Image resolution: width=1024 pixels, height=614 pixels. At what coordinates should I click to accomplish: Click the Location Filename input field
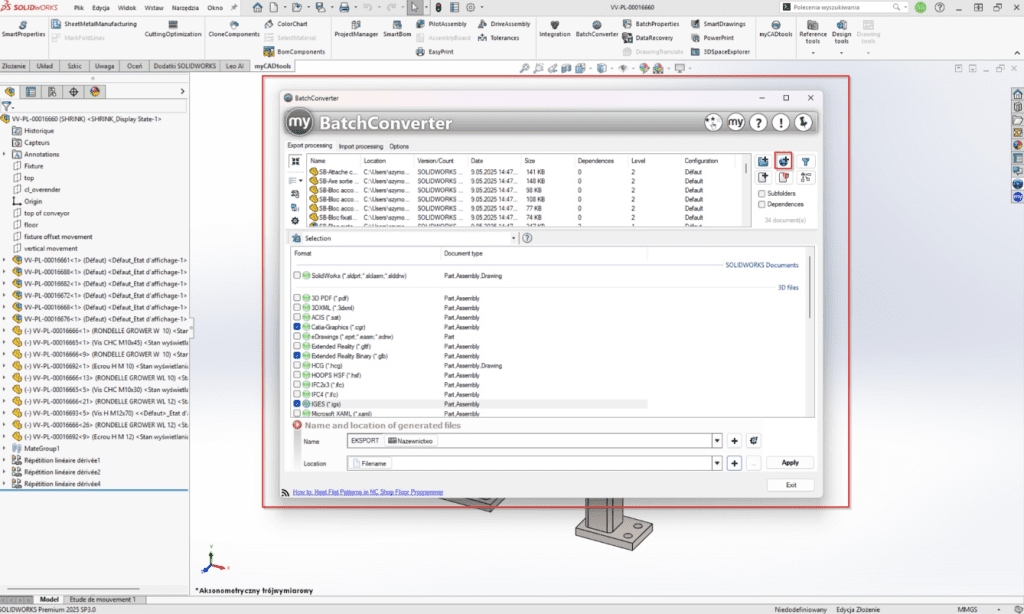click(530, 463)
